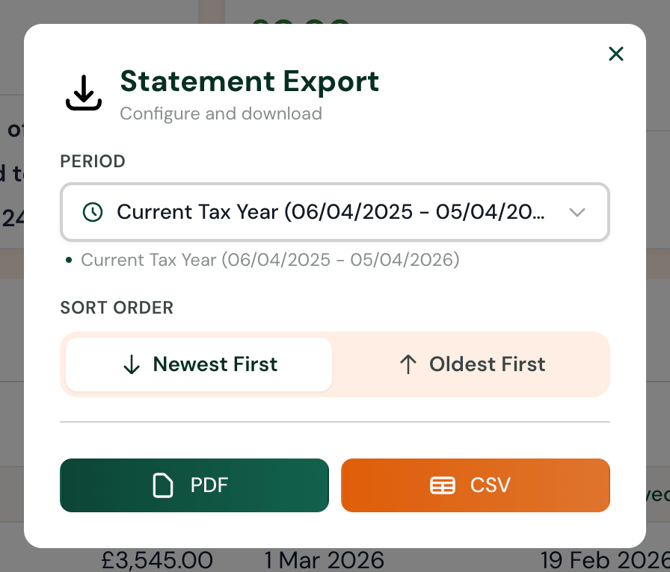Click the table icon on CSV button
670x572 pixels.
[442, 486]
